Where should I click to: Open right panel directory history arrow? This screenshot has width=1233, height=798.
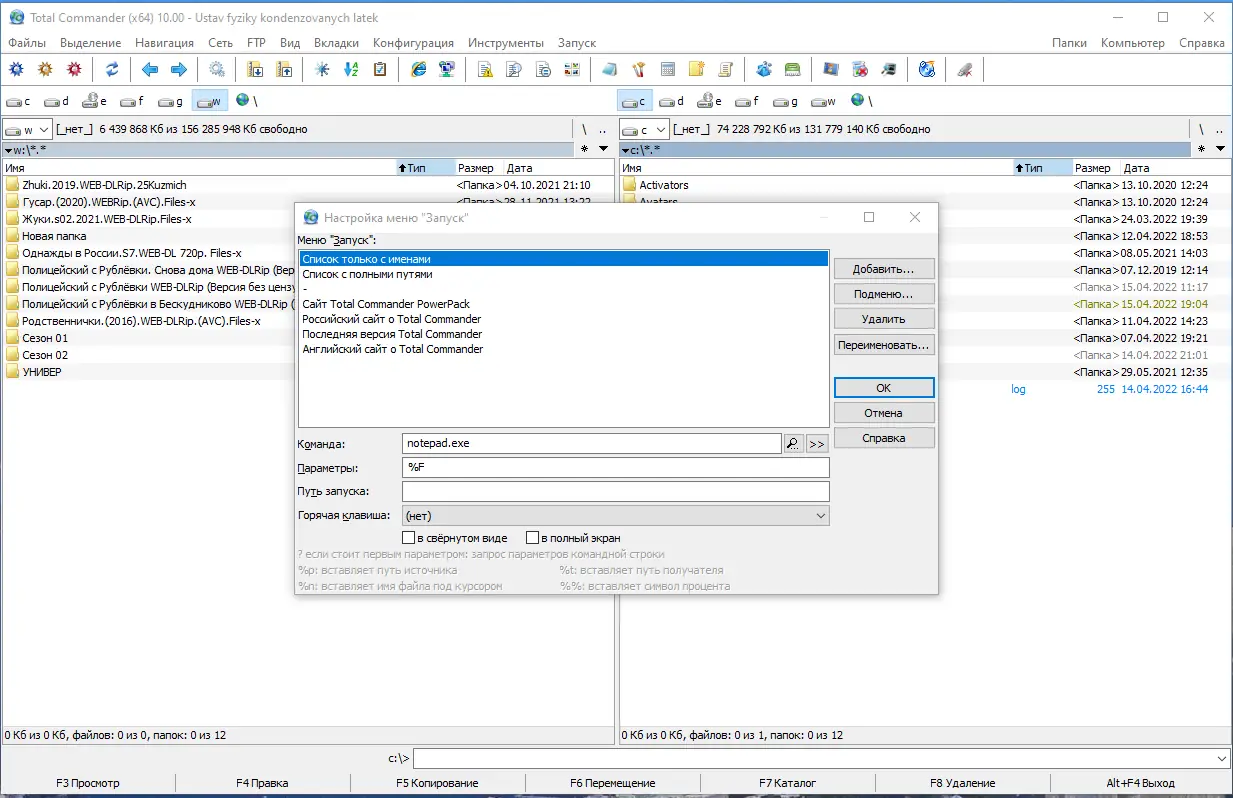tap(1221, 149)
